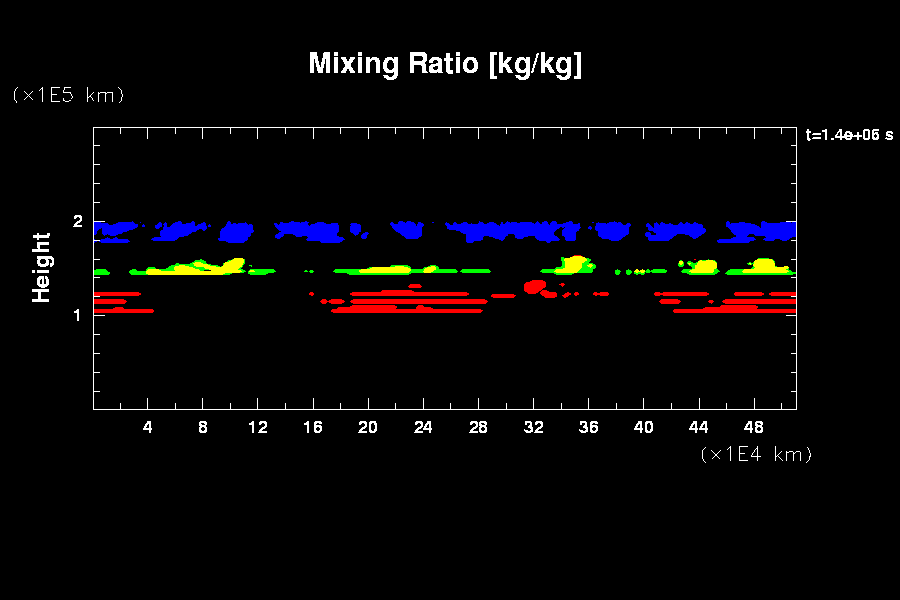Click x-axis tick label 48
This screenshot has width=900, height=600.
click(753, 427)
